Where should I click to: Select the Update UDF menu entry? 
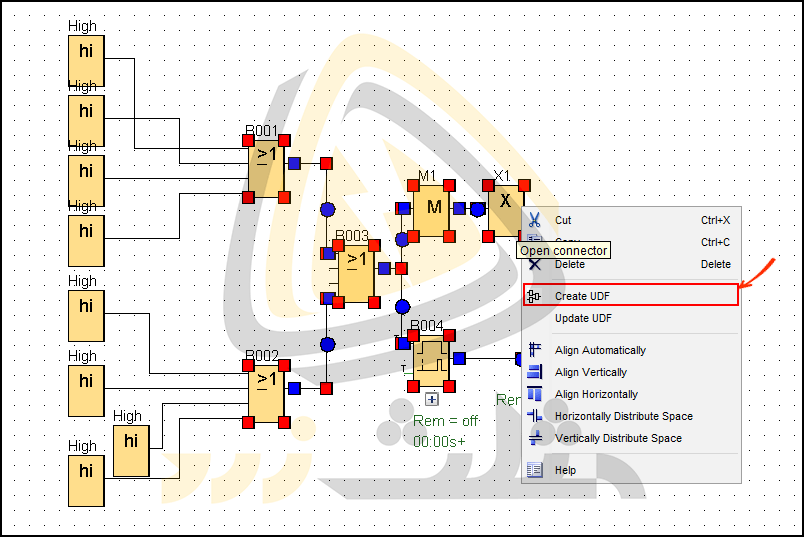582,318
